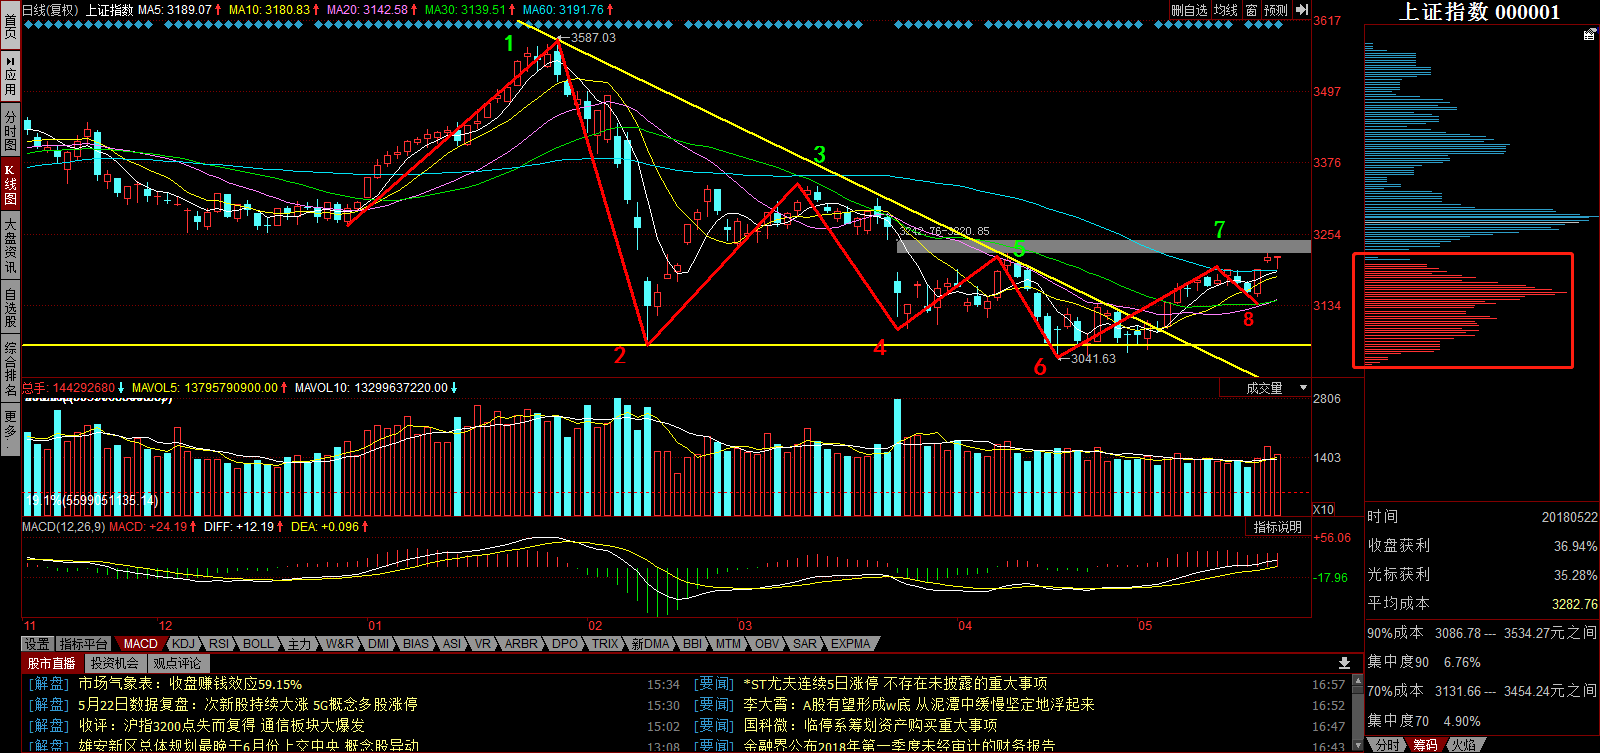This screenshot has height=753, width=1600.
Task: Open the 首页 sidebar item
Action: tap(10, 24)
